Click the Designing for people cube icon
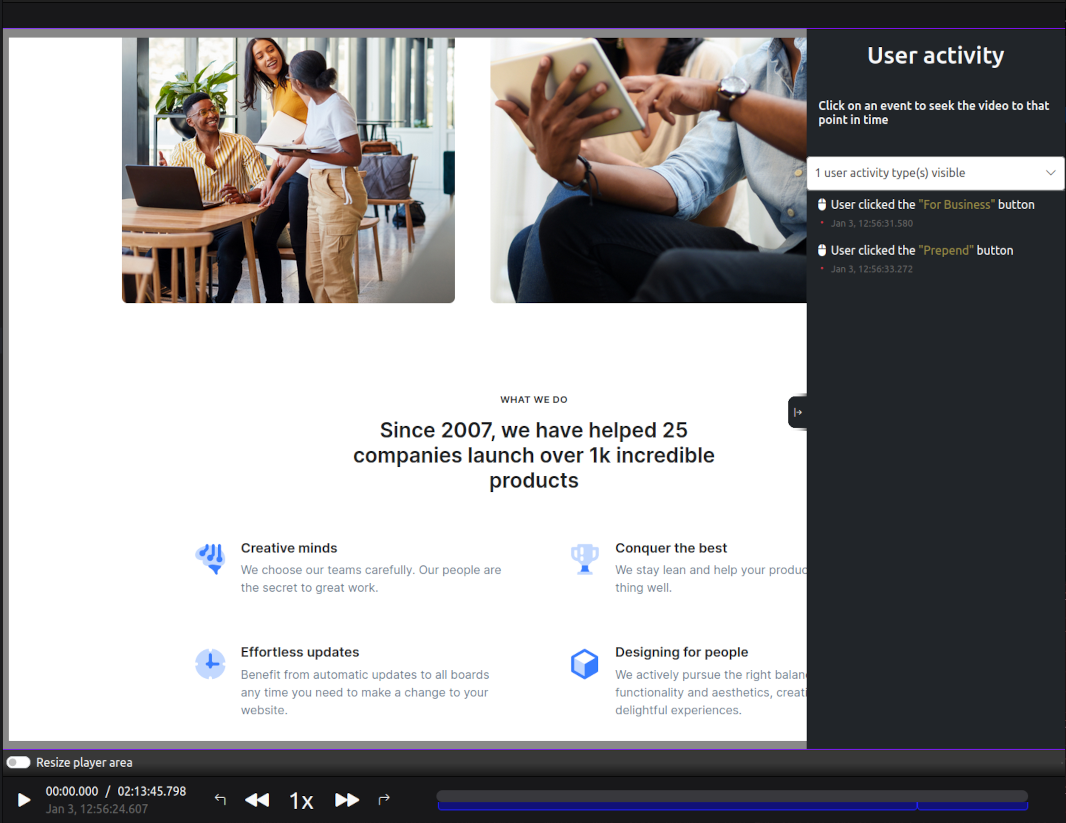This screenshot has height=823, width=1066. point(584,663)
